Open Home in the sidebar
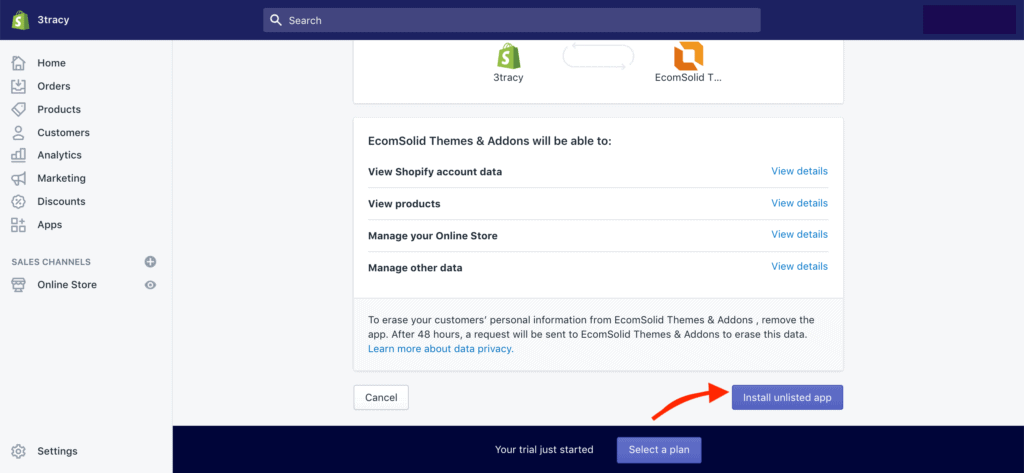This screenshot has height=473, width=1024. point(51,63)
